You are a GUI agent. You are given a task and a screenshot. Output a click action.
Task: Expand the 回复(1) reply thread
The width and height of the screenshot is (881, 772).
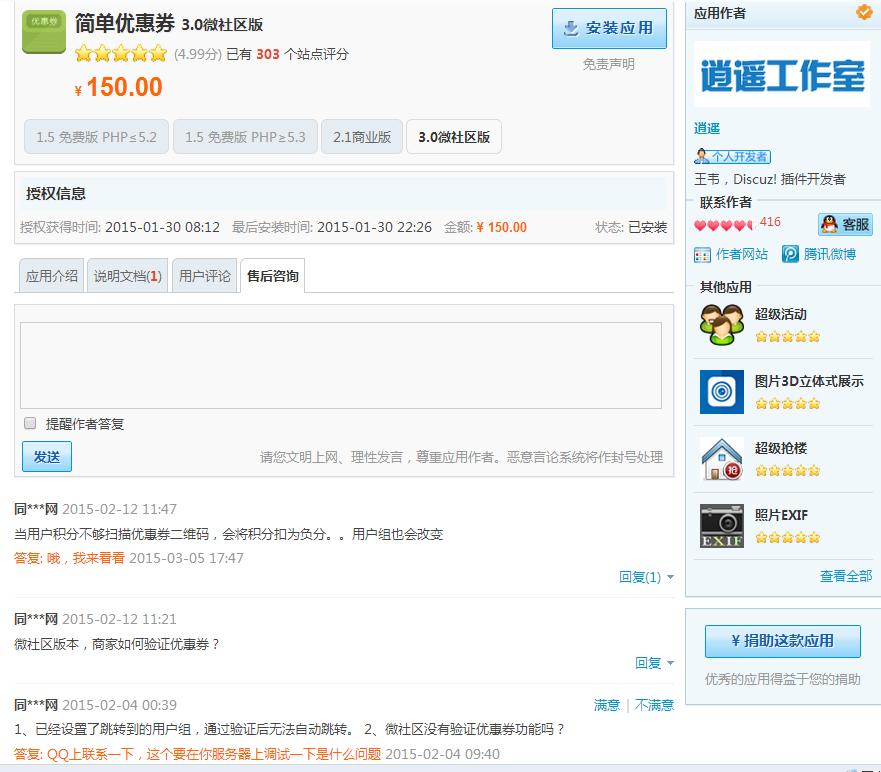tap(640, 578)
